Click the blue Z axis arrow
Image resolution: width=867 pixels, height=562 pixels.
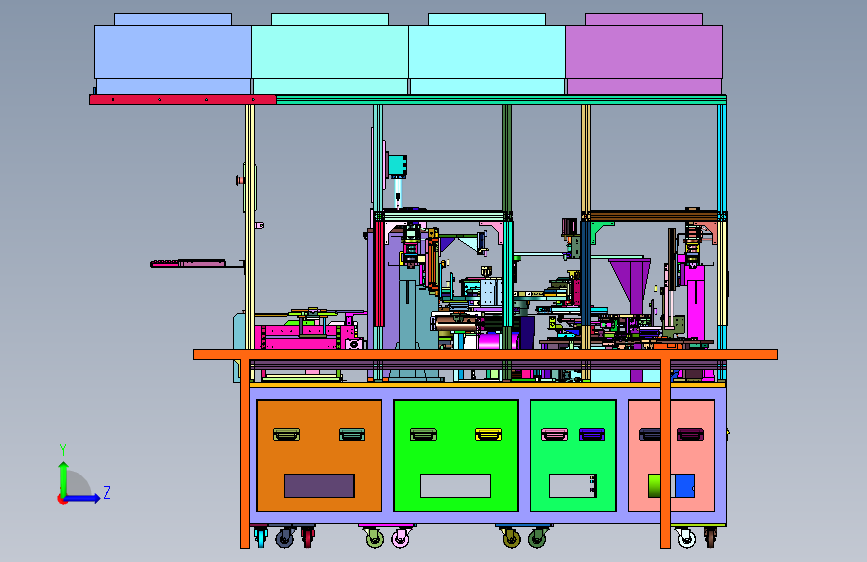tap(83, 498)
